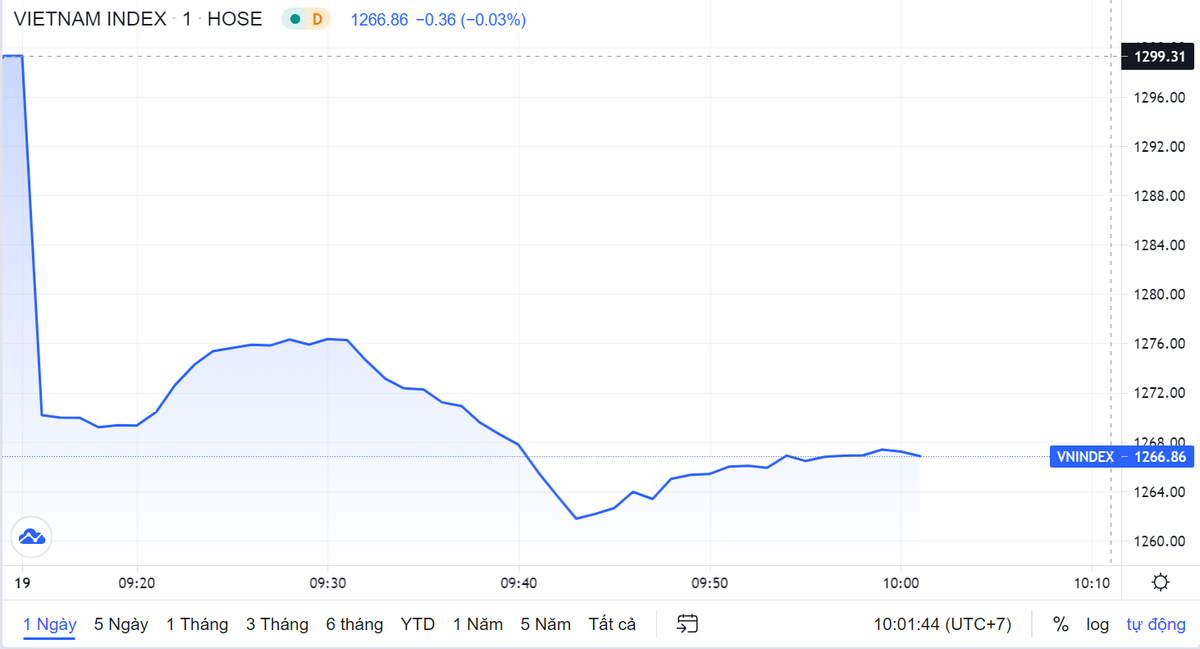Viewport: 1200px width, 649px height.
Task: Select the YTD range
Action: click(418, 624)
